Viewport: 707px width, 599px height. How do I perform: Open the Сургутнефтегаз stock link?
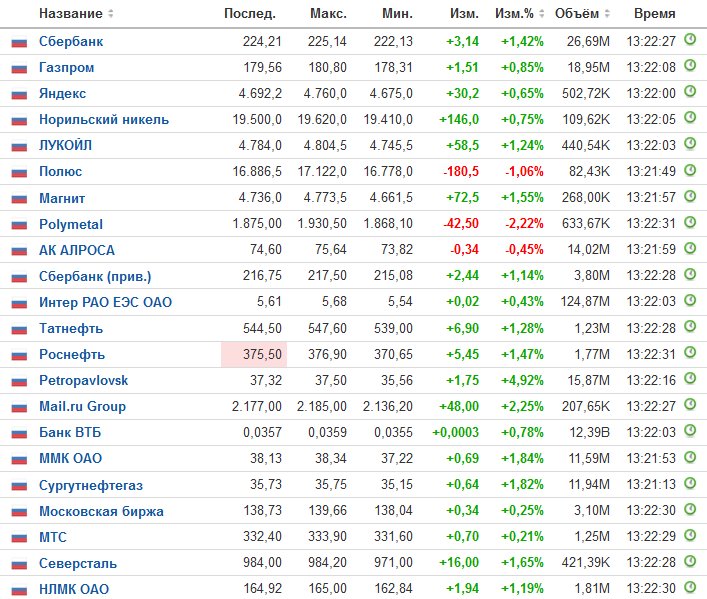[x=91, y=485]
